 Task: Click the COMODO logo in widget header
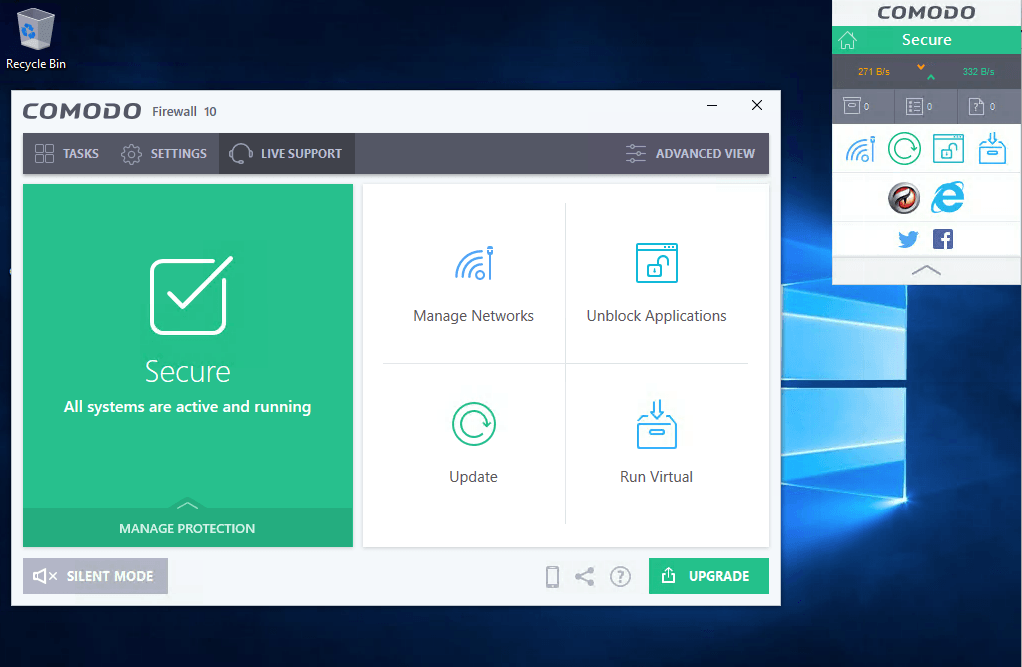coord(926,12)
